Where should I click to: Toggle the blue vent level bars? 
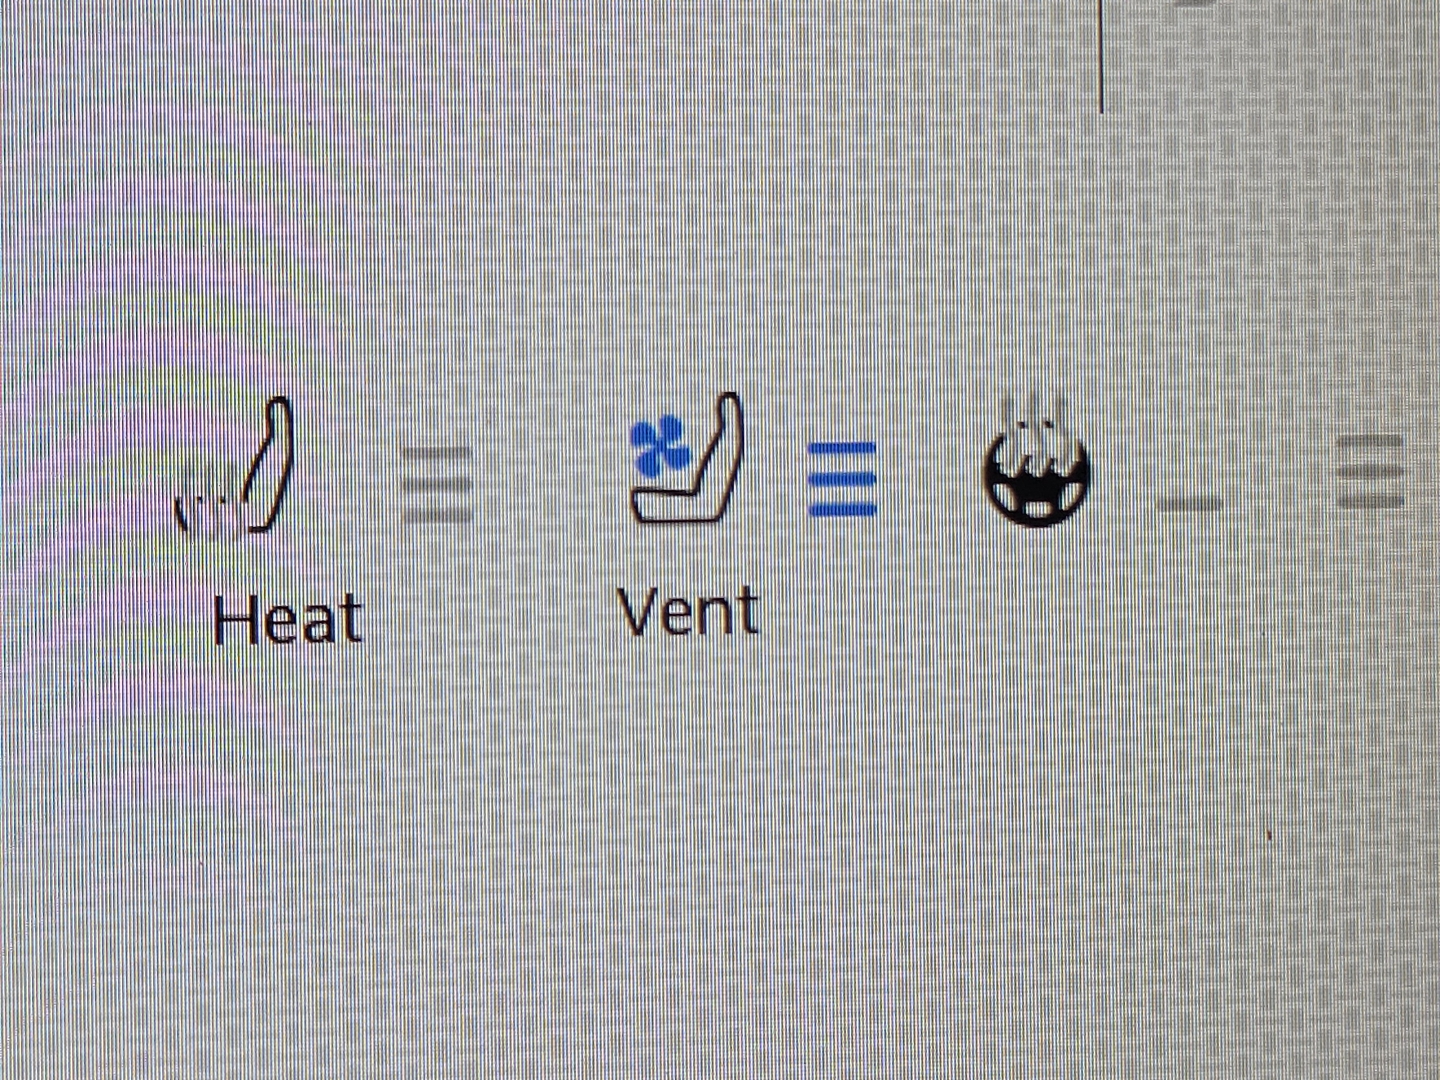[x=842, y=480]
